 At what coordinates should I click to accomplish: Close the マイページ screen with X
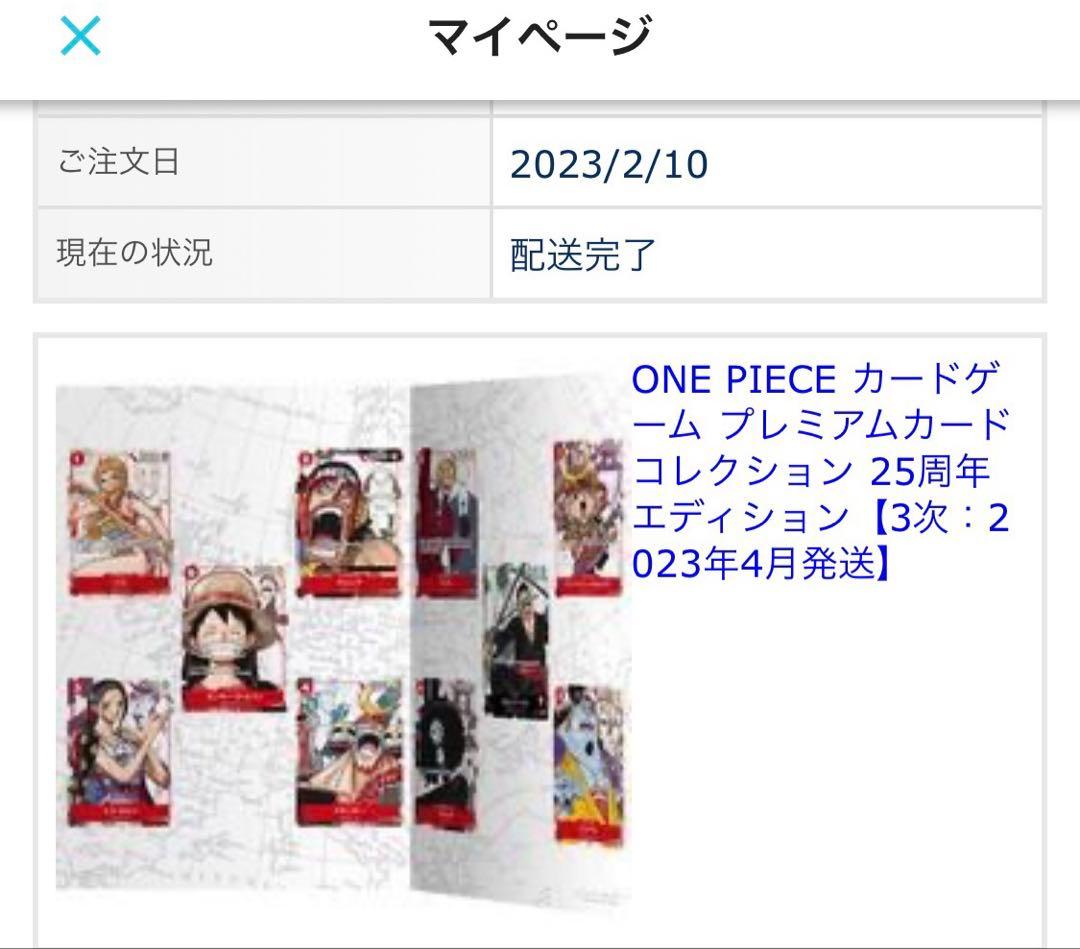[81, 36]
